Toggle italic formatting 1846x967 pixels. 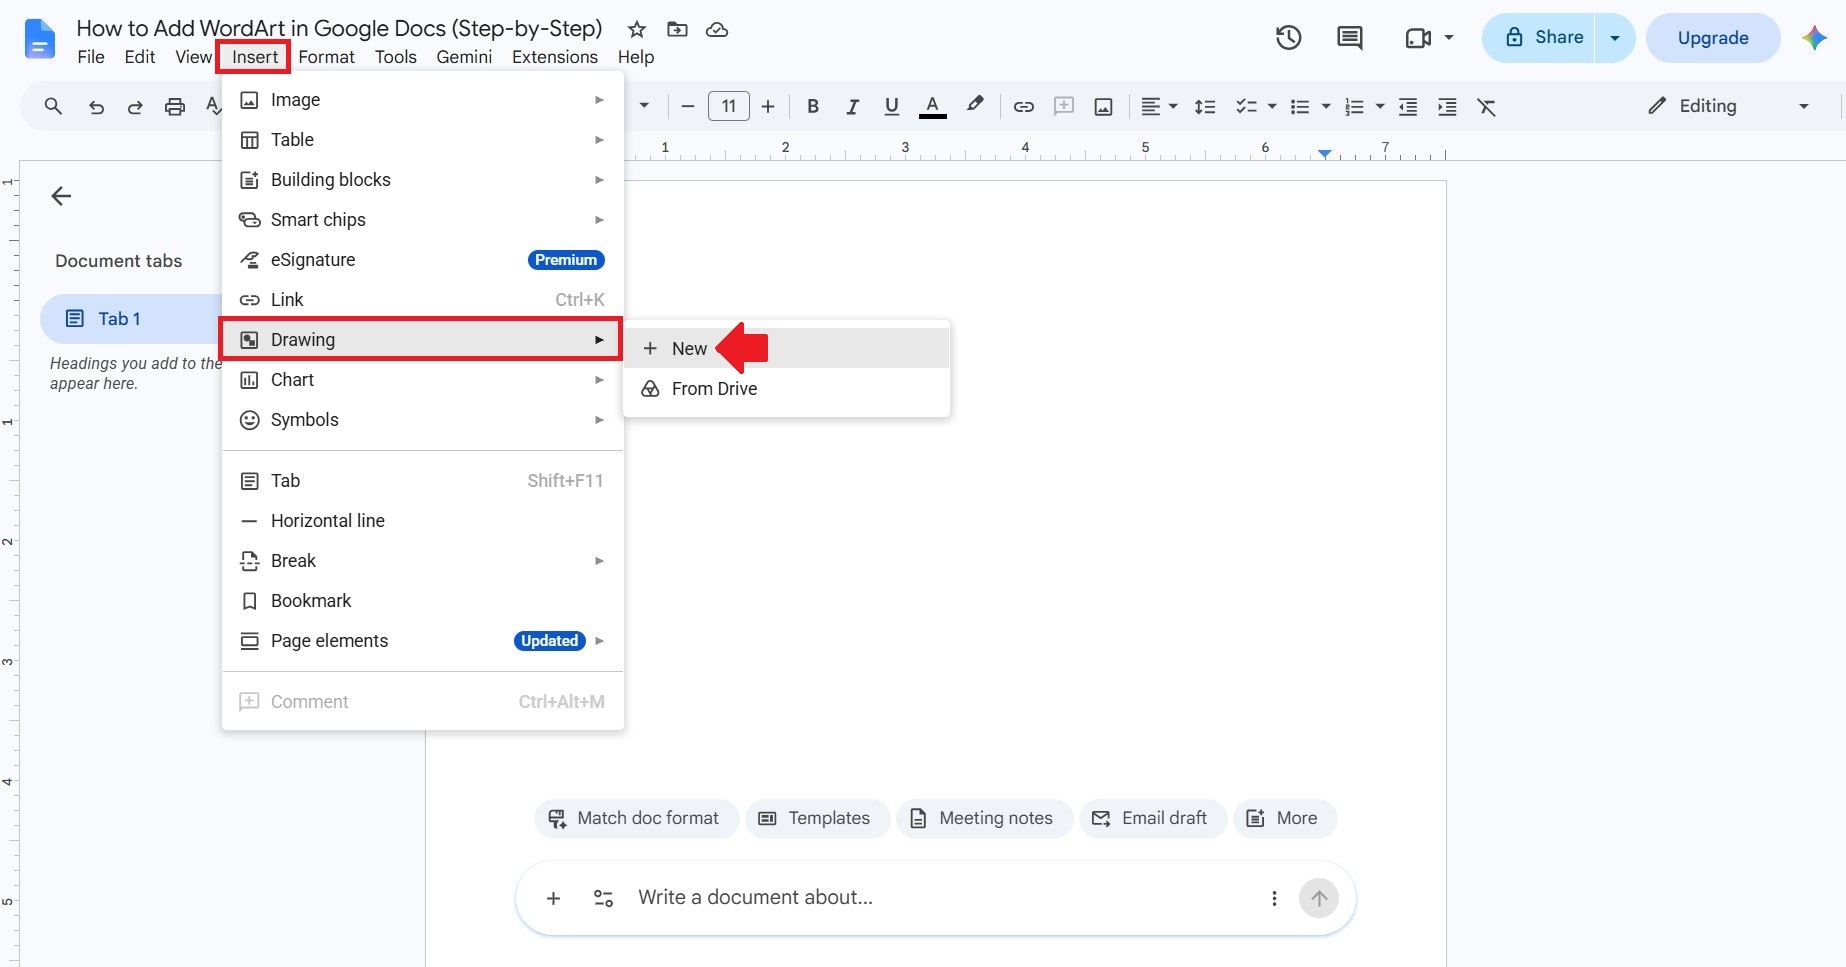click(x=852, y=106)
